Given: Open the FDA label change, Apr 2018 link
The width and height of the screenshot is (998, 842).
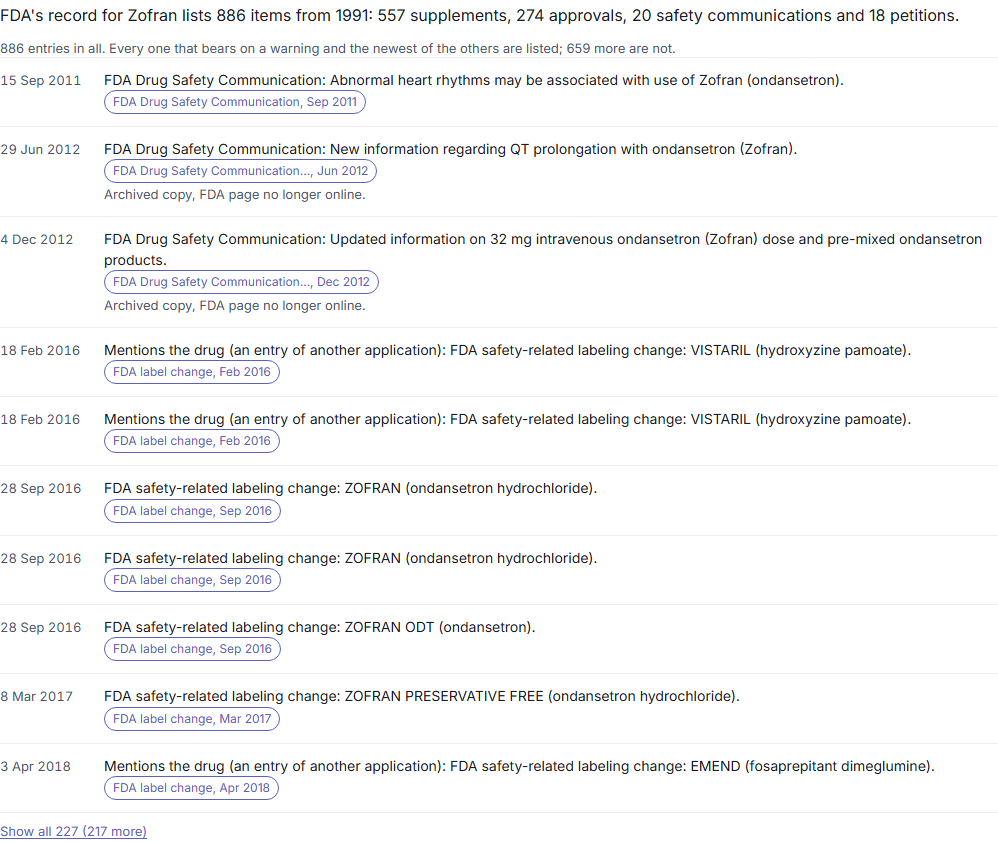Looking at the screenshot, I should 191,788.
